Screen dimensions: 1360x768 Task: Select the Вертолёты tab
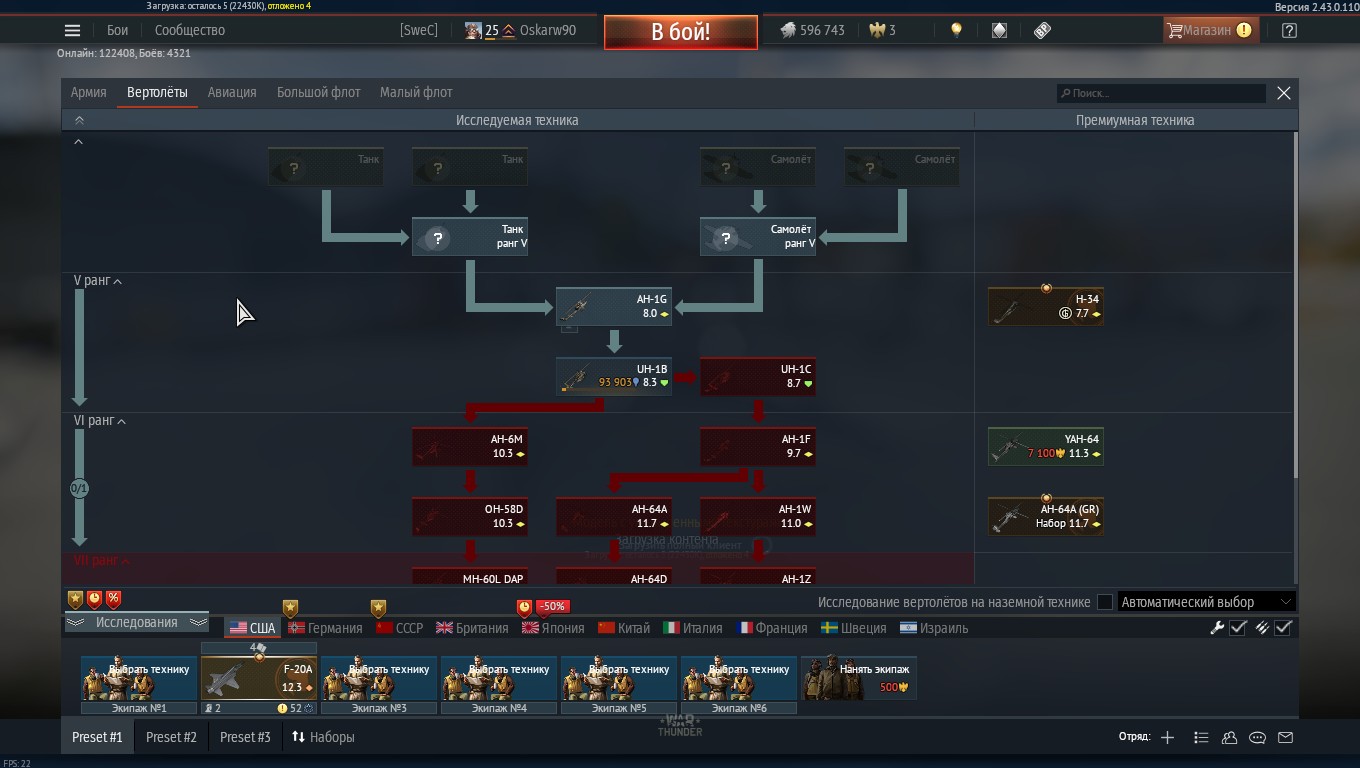(157, 92)
